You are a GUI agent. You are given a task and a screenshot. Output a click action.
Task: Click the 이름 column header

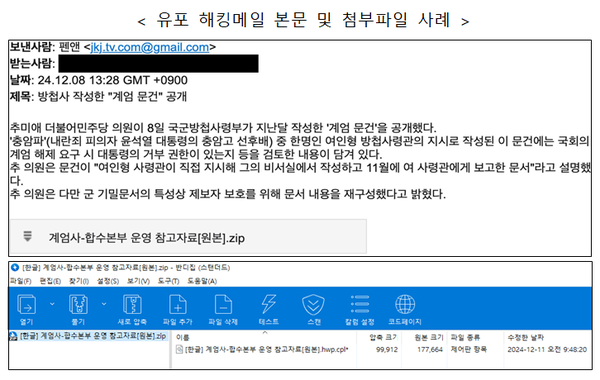(x=183, y=338)
